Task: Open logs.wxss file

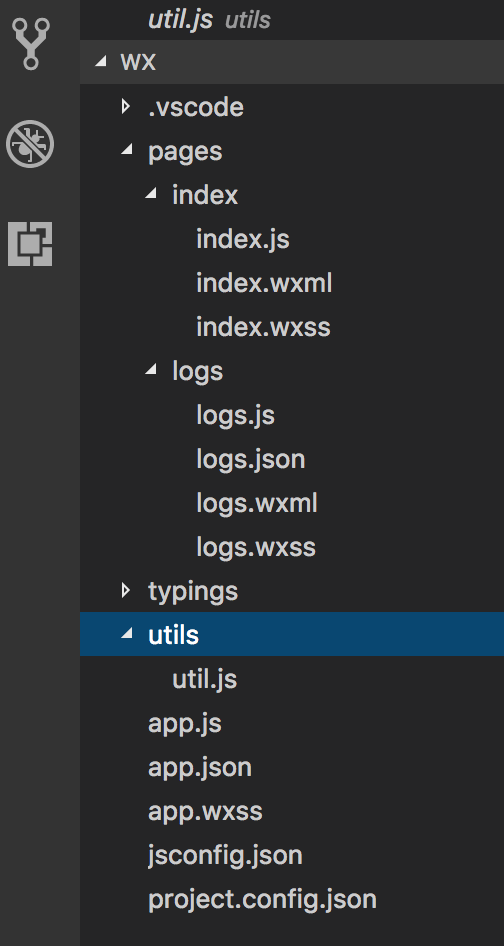Action: (x=256, y=548)
